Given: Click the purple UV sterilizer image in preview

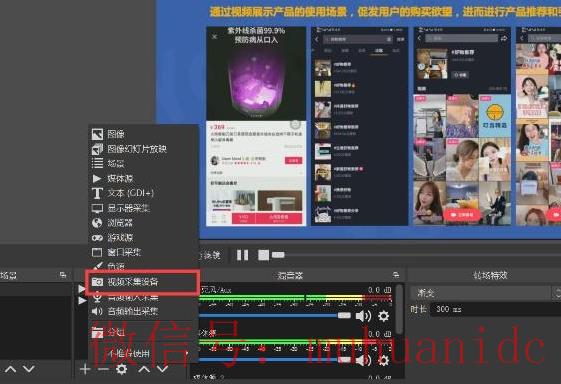Looking at the screenshot, I should click(x=256, y=73).
